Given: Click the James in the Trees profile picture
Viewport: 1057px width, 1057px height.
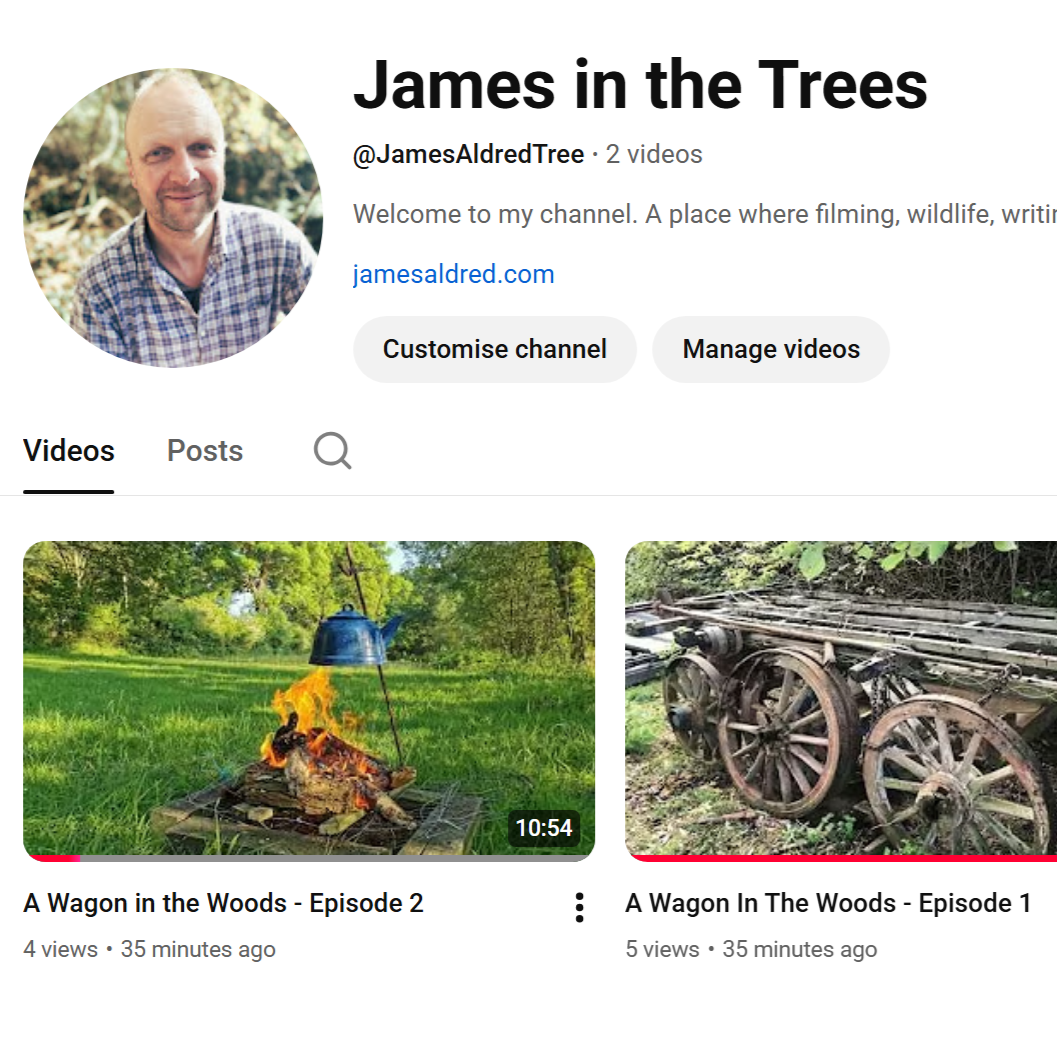Looking at the screenshot, I should (173, 218).
